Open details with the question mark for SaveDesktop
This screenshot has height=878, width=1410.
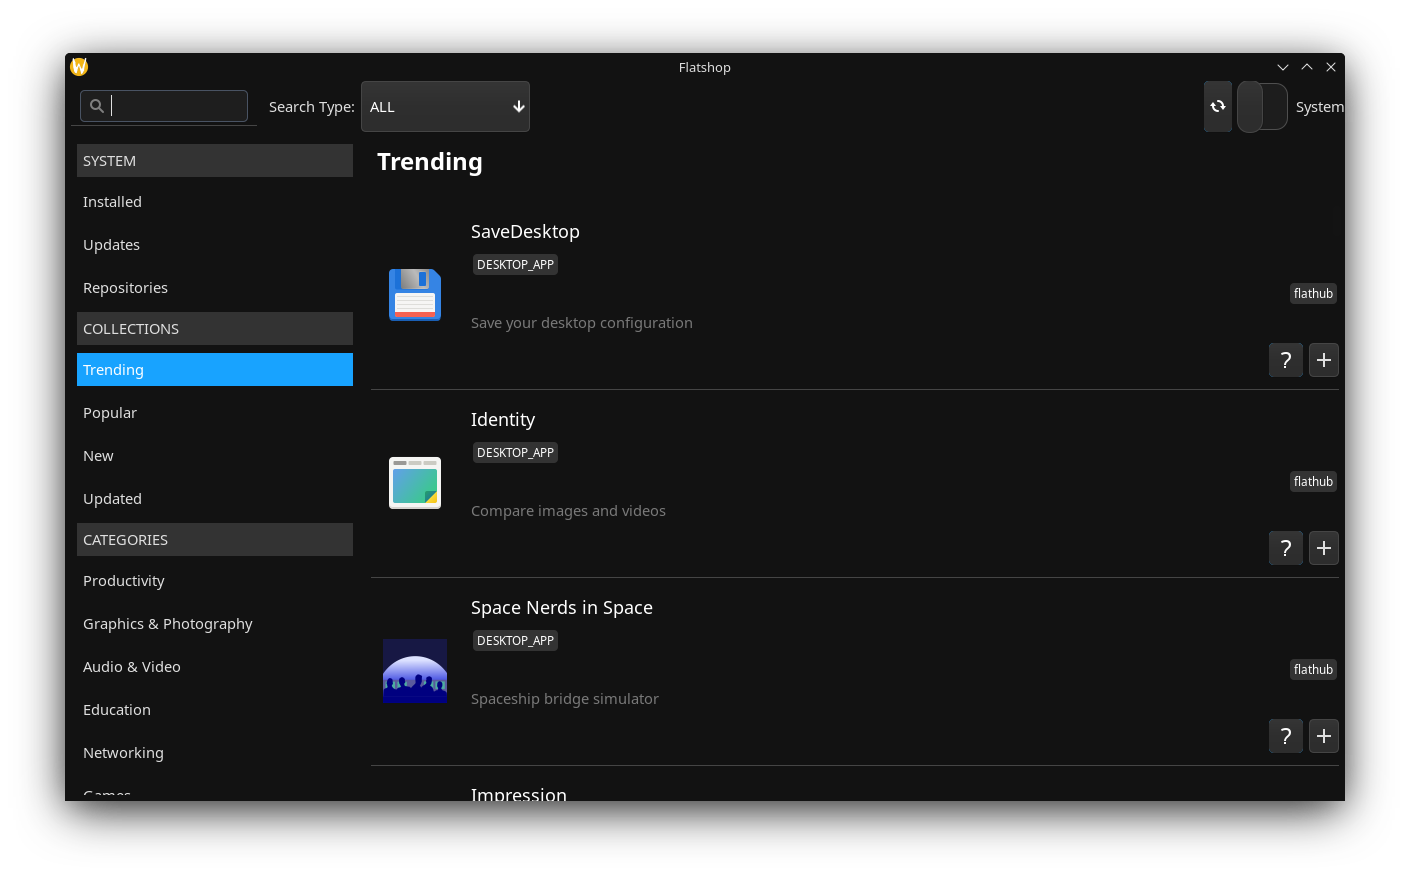pyautogui.click(x=1285, y=360)
